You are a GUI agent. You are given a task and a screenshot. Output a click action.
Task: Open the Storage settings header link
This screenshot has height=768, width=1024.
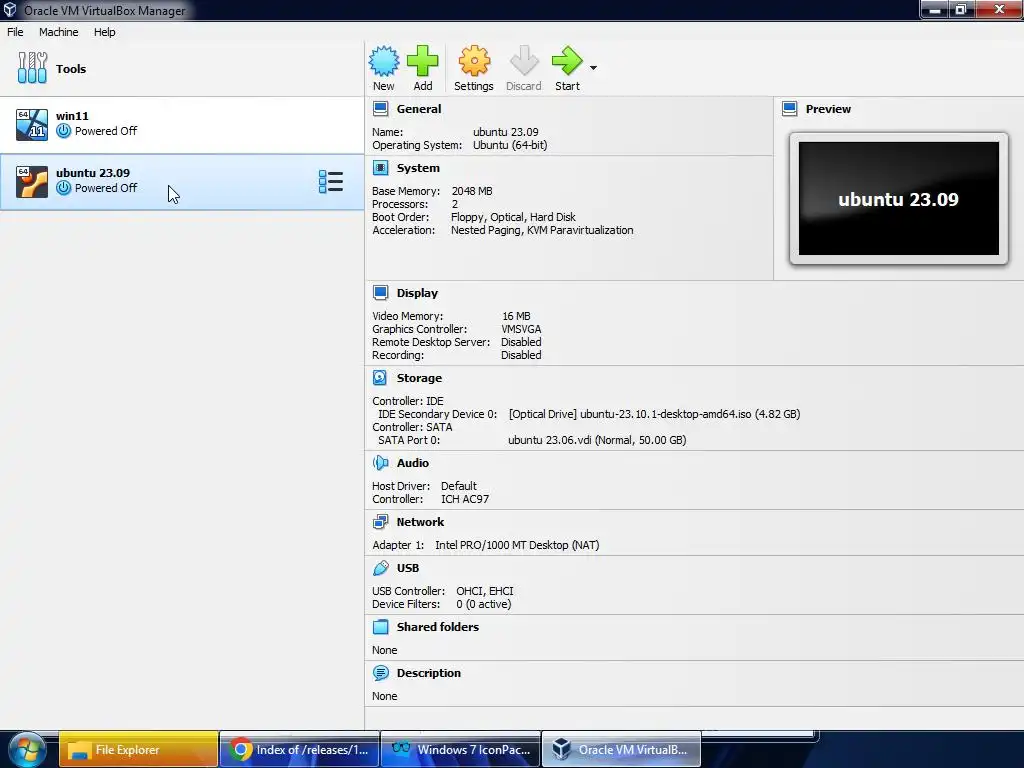pos(419,378)
